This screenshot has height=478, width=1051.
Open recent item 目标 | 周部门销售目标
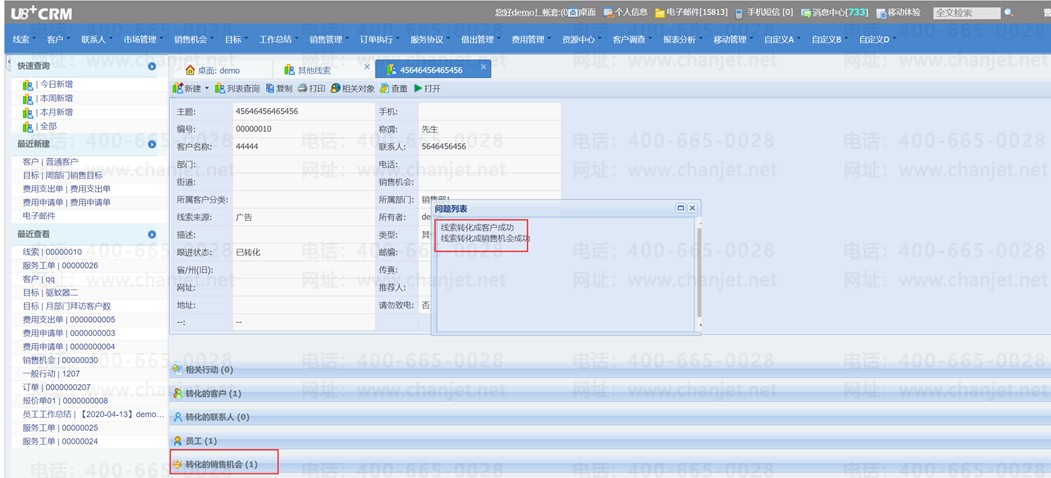pos(62,175)
